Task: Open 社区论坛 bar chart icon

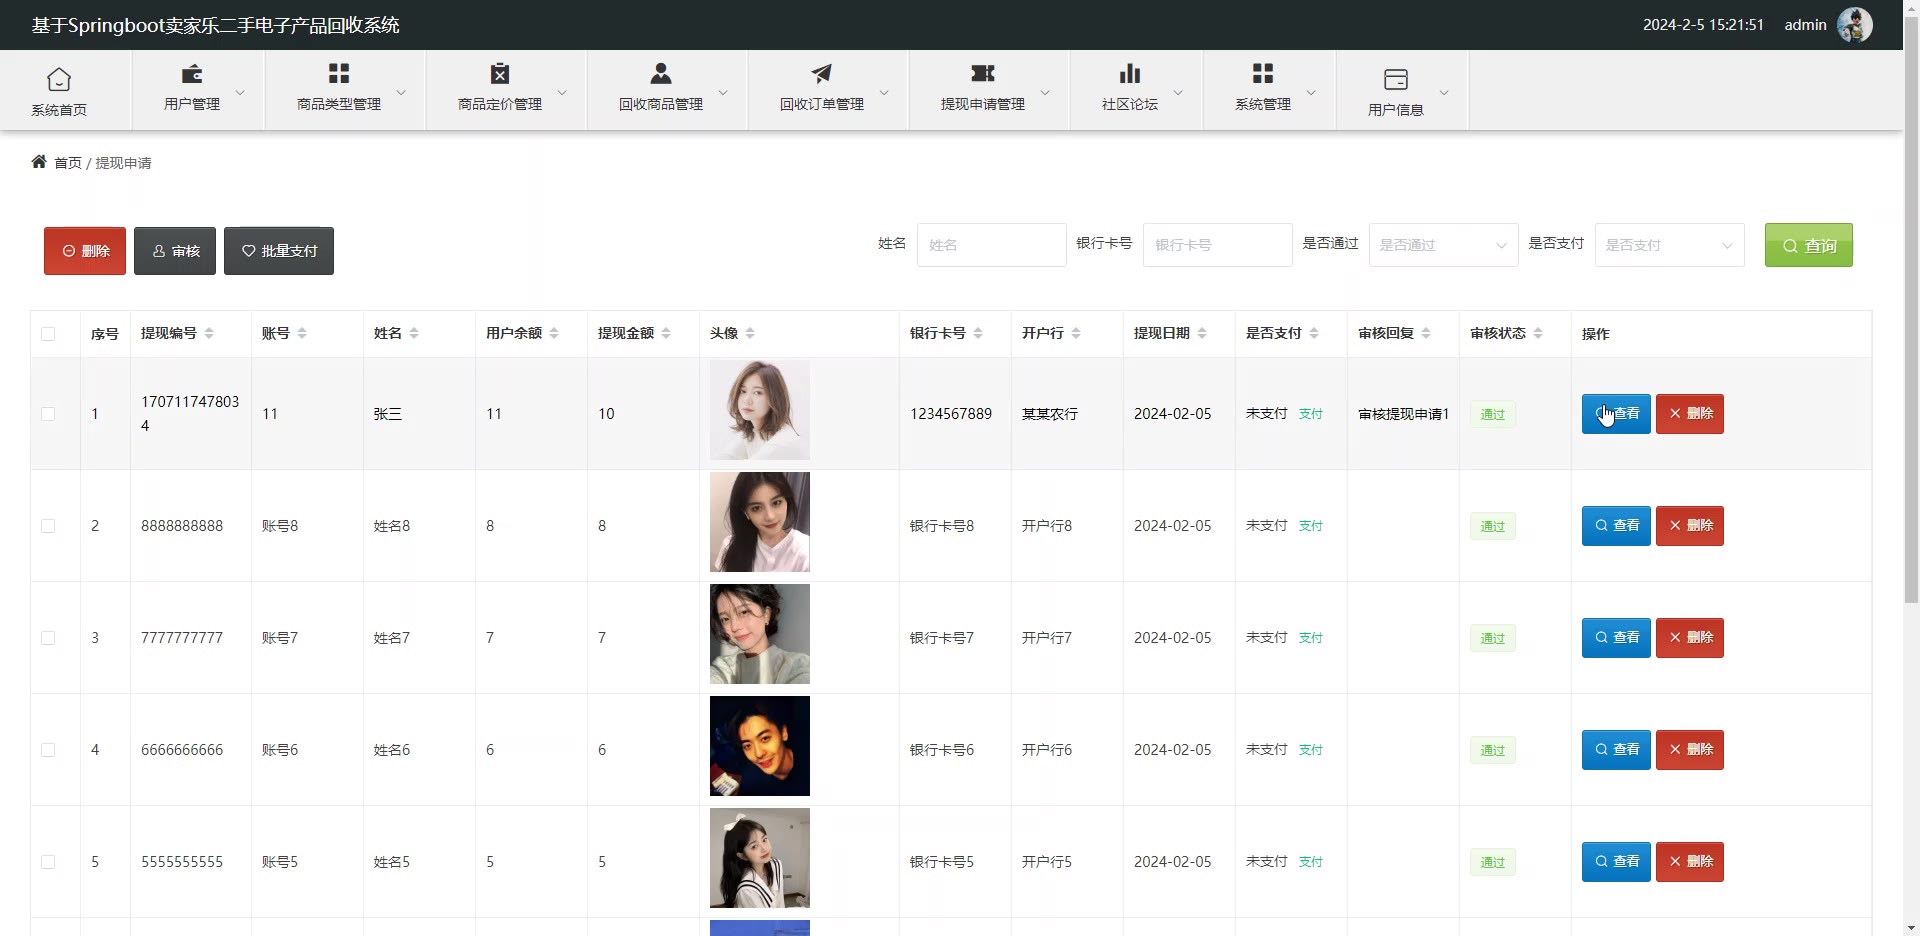Action: pyautogui.click(x=1130, y=73)
